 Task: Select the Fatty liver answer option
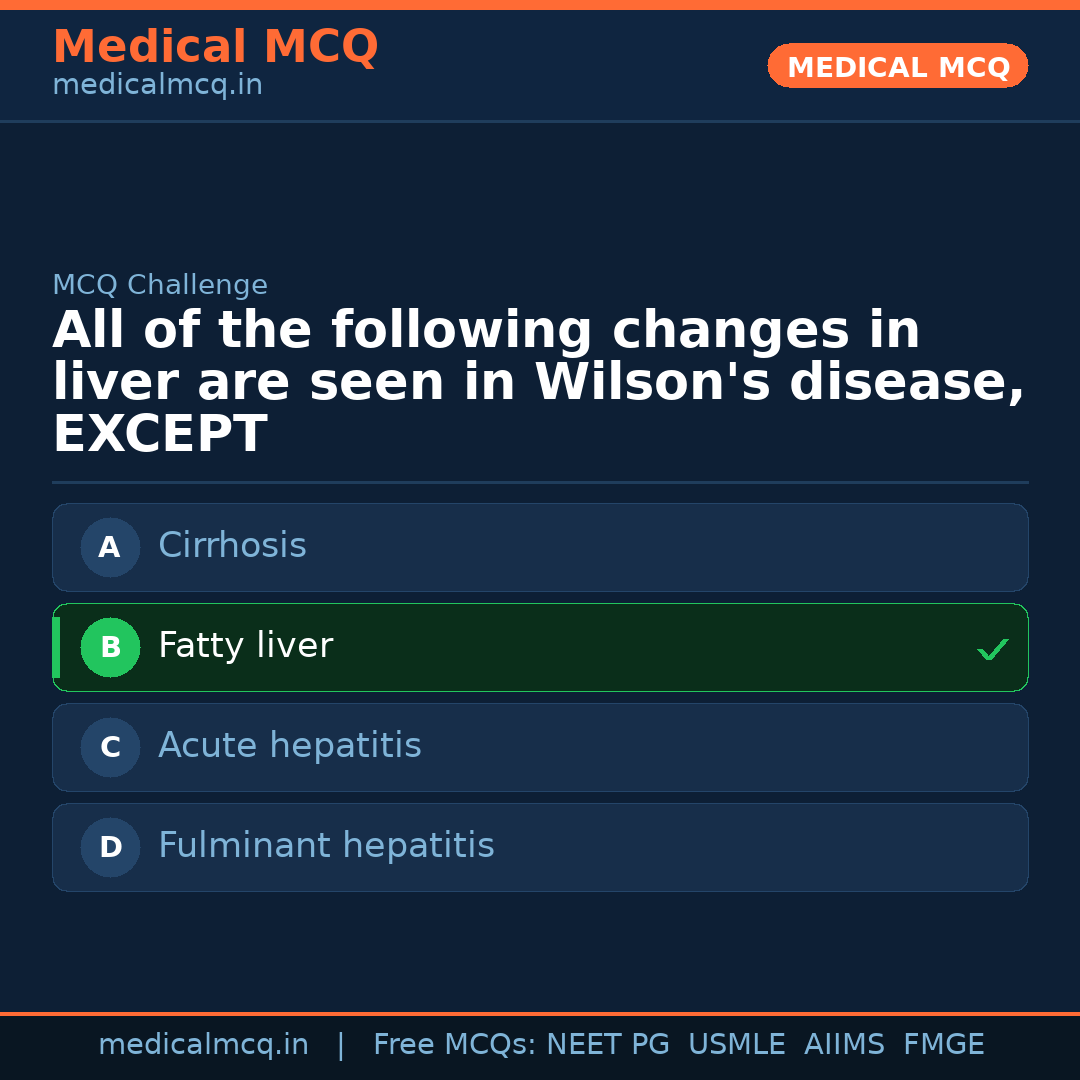pos(540,647)
